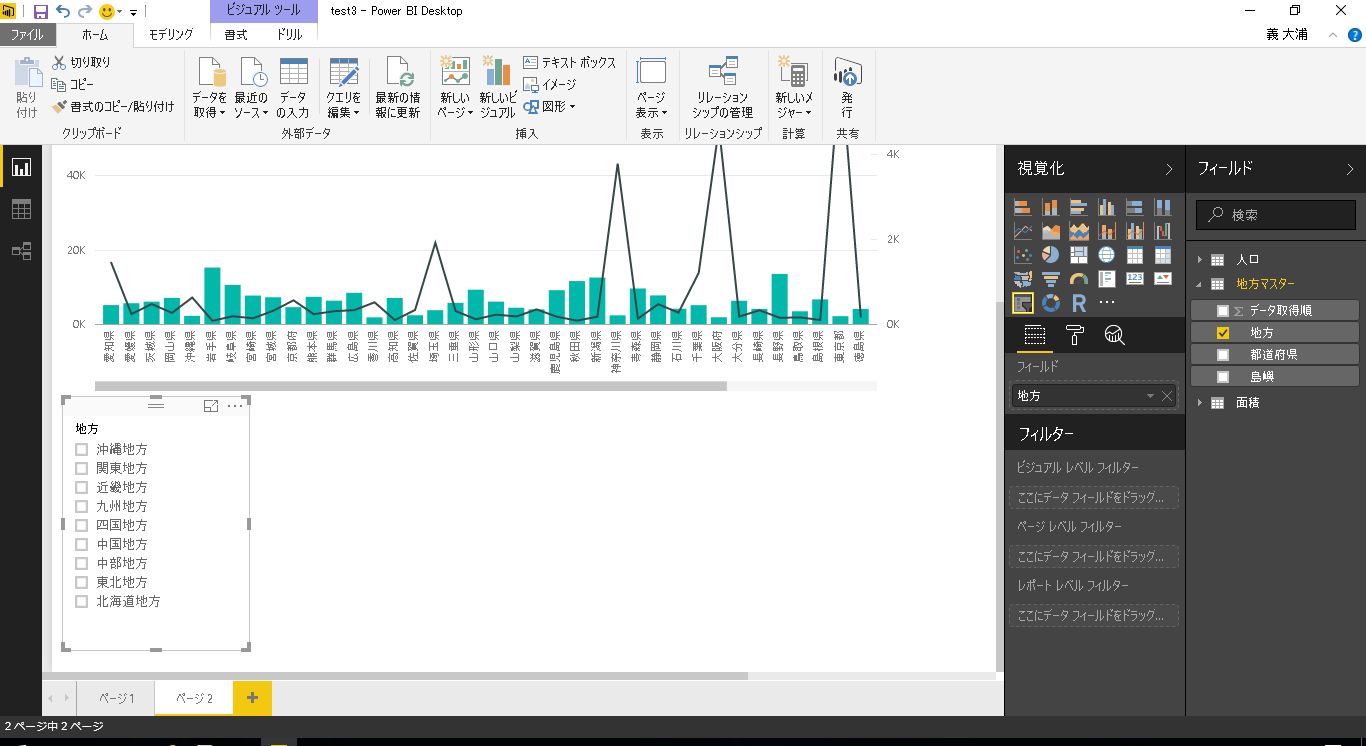
Task: Click the Save icon in the title bar
Action: click(41, 12)
